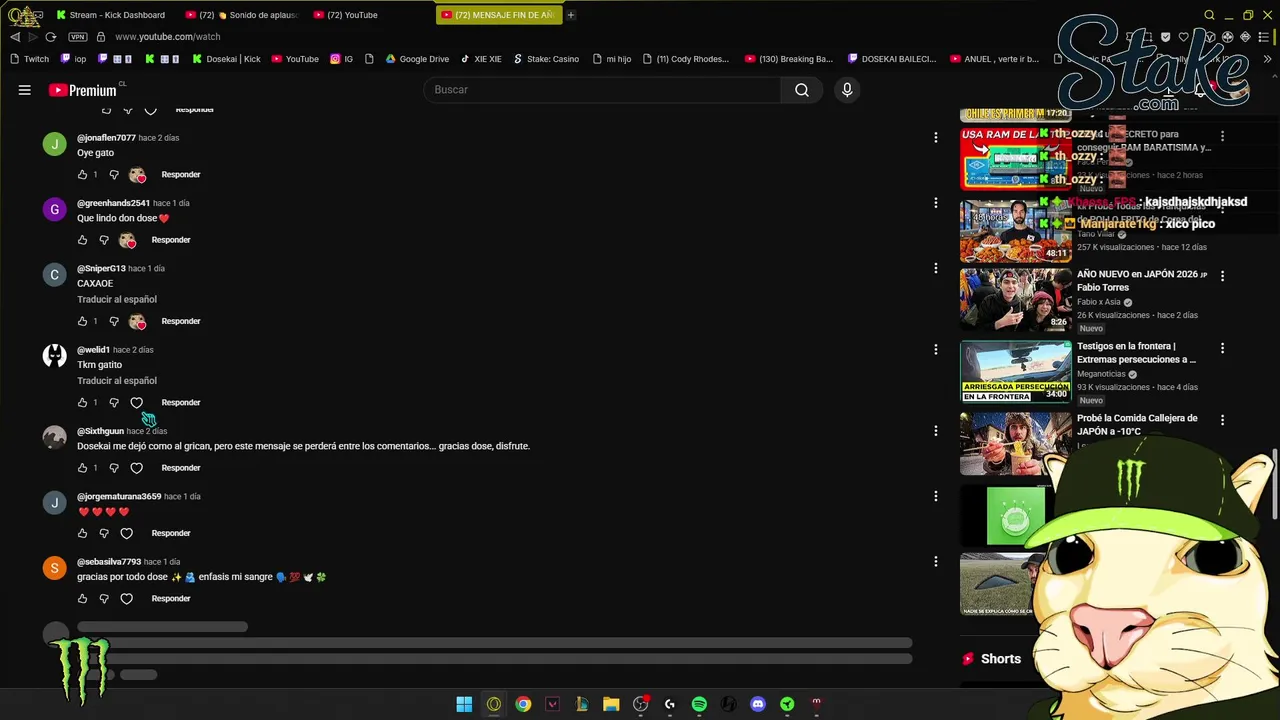The image size is (1280, 720).
Task: Dislike the Tkm gatito comment
Action: click(114, 403)
